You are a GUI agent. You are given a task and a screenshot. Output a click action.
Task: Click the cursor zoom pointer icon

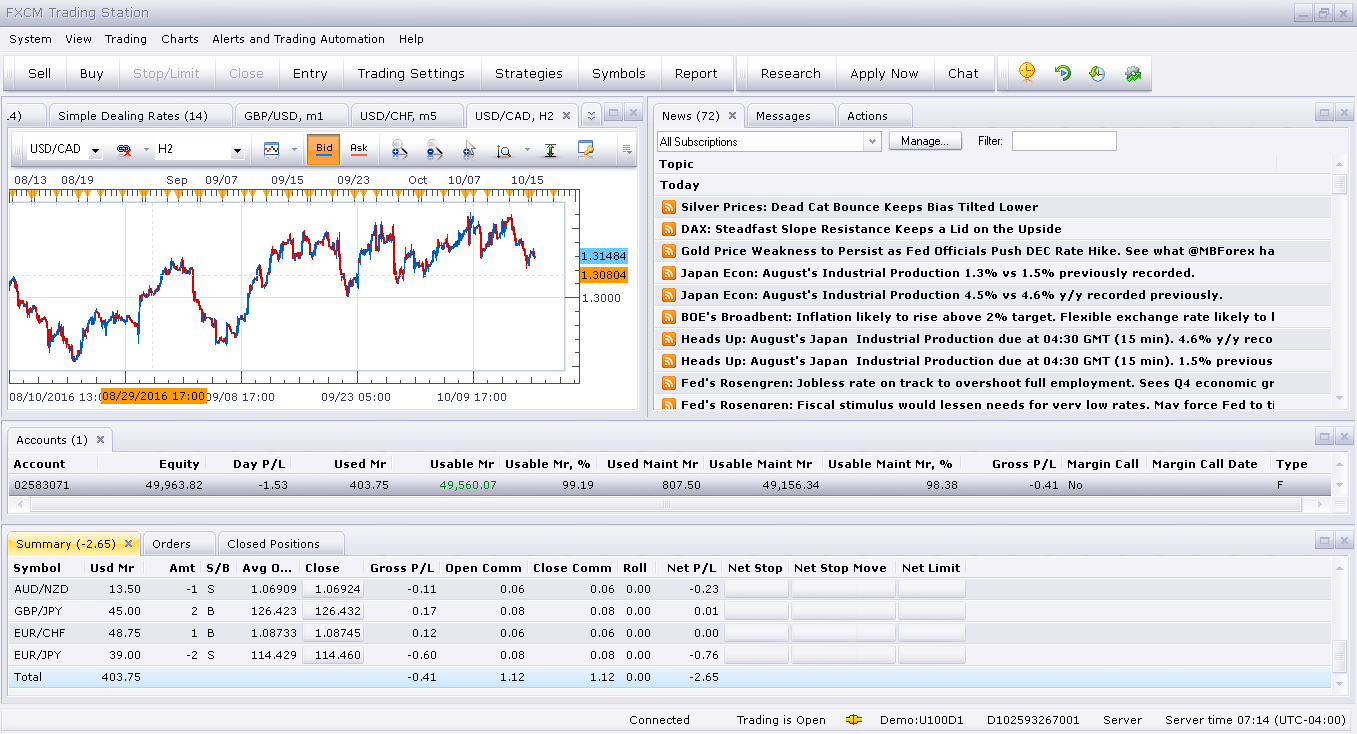469,150
